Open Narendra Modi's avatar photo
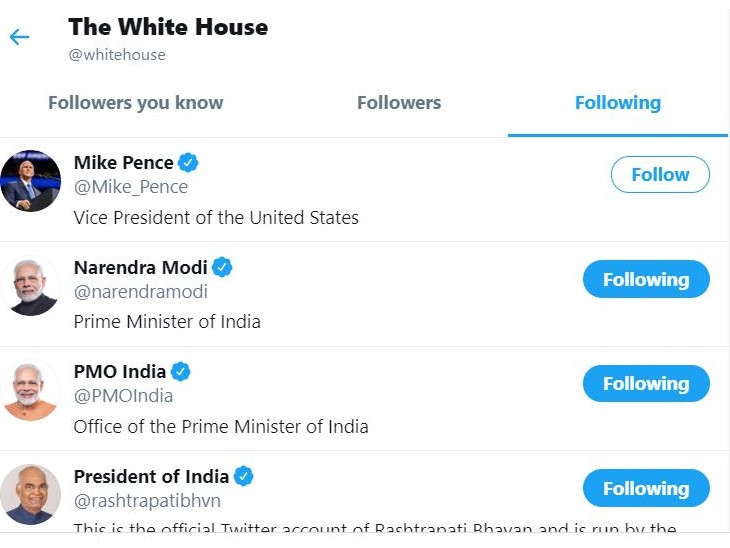 30,286
